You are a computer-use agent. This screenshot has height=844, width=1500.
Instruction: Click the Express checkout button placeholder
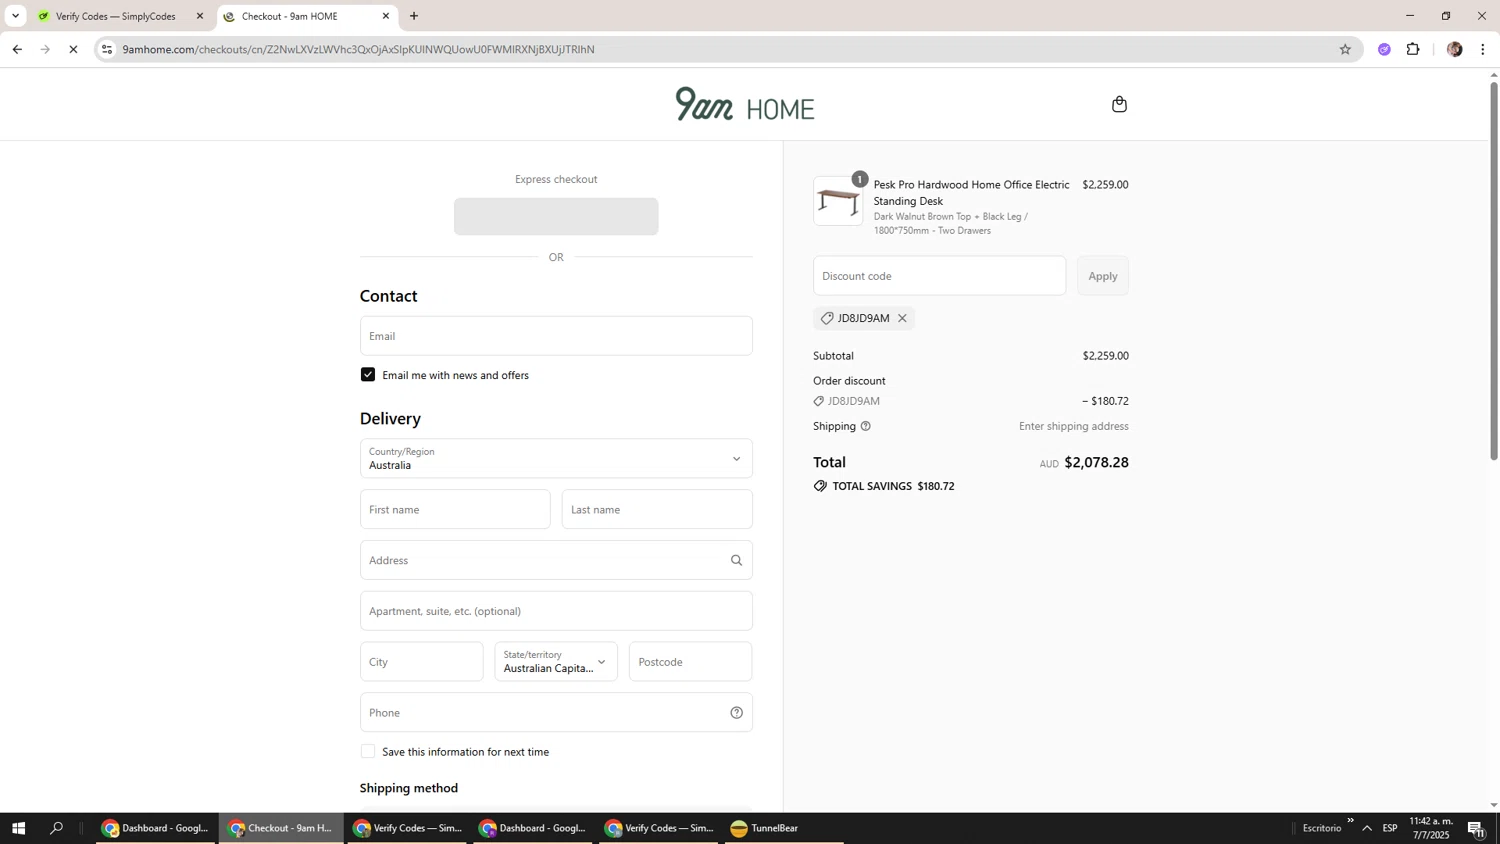tap(556, 216)
